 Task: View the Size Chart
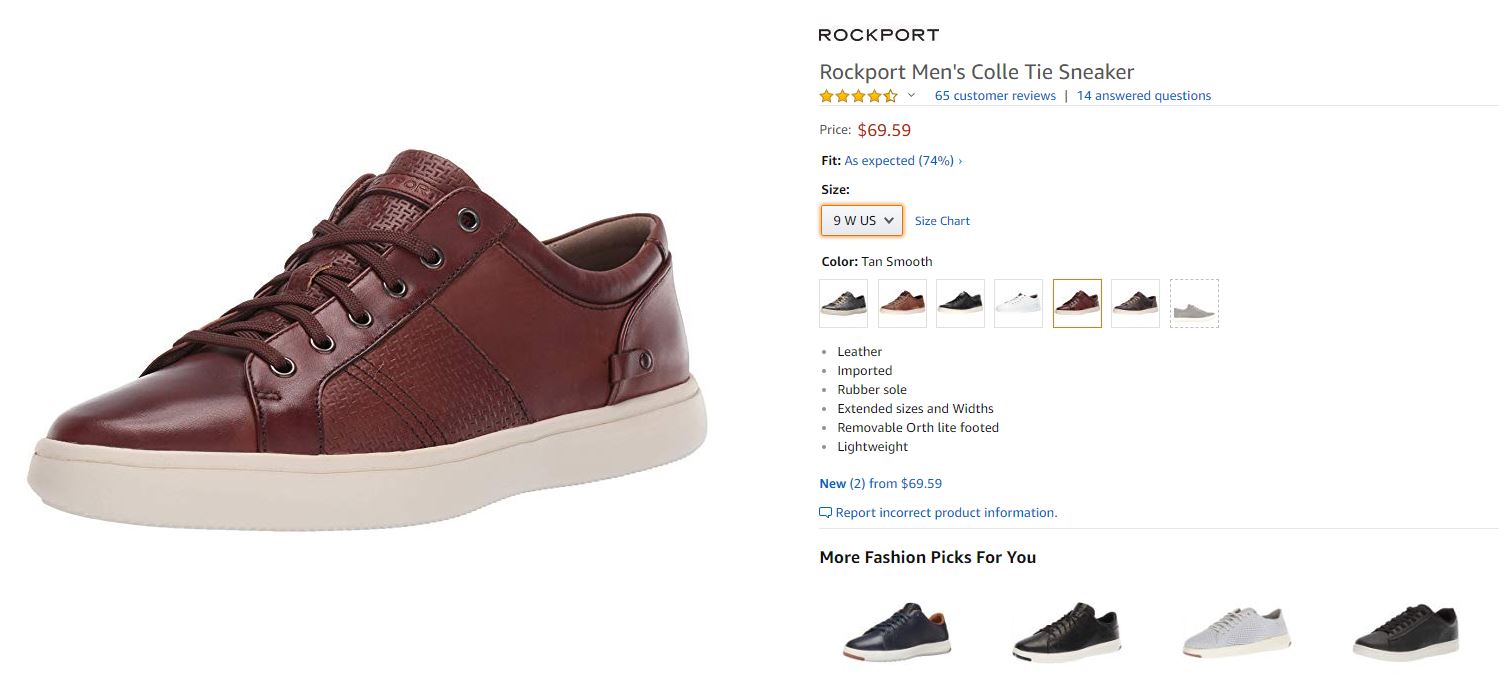point(942,221)
